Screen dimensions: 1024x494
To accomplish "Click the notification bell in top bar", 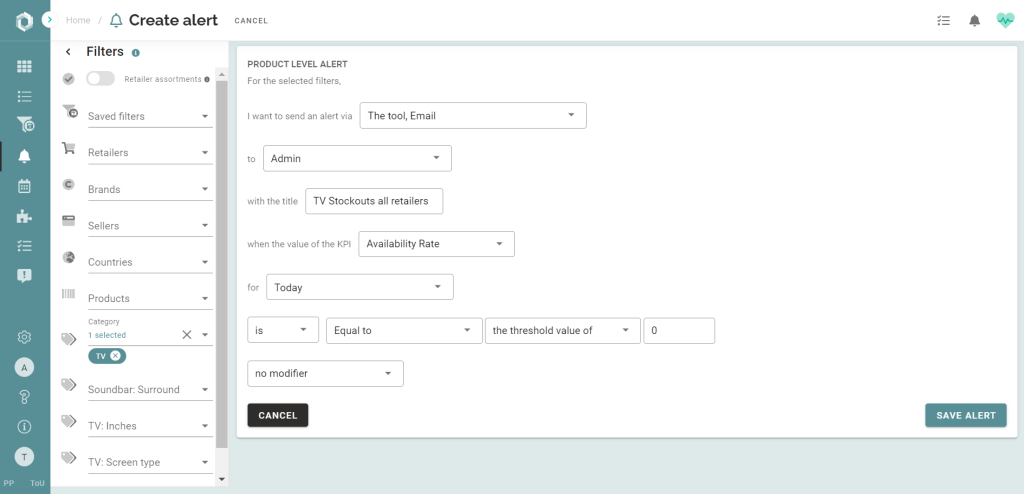I will (974, 20).
